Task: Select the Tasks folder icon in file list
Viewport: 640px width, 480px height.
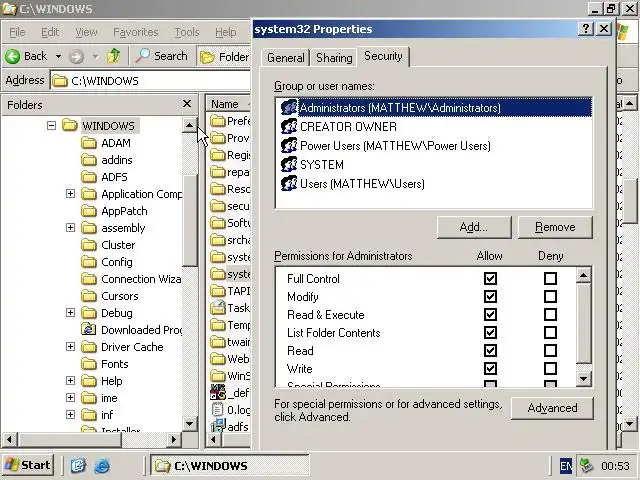Action: 218,308
